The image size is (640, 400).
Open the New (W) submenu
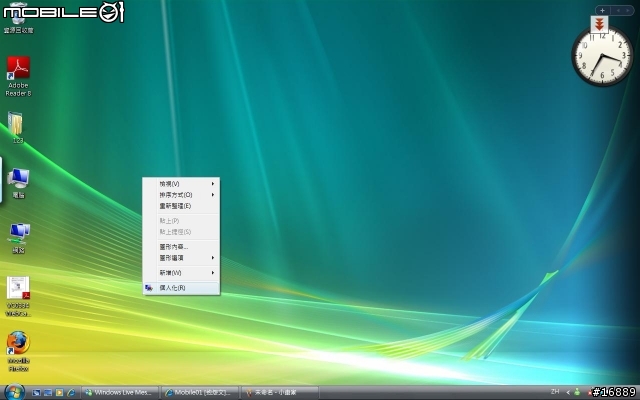pos(181,273)
